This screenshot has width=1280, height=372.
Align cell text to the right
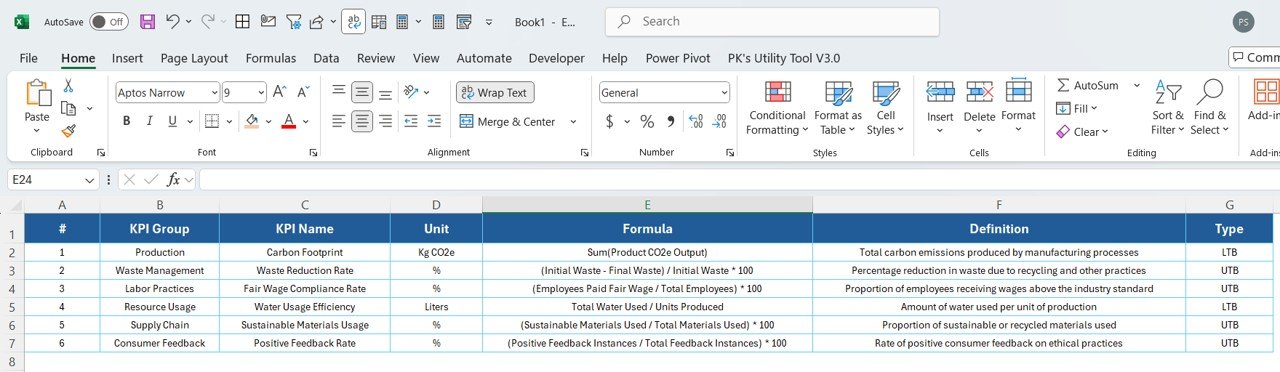tap(384, 121)
